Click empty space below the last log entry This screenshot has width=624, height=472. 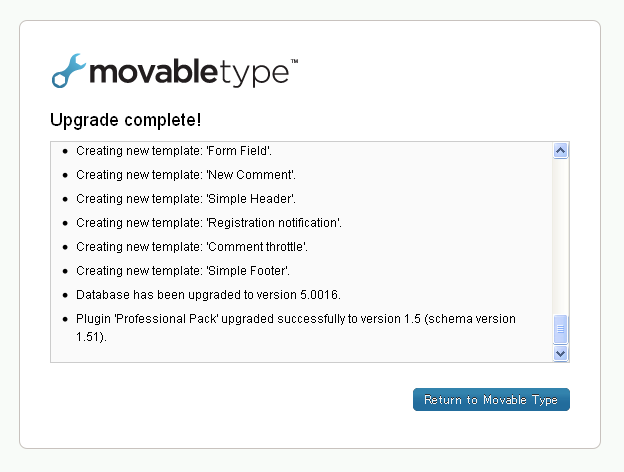301,353
